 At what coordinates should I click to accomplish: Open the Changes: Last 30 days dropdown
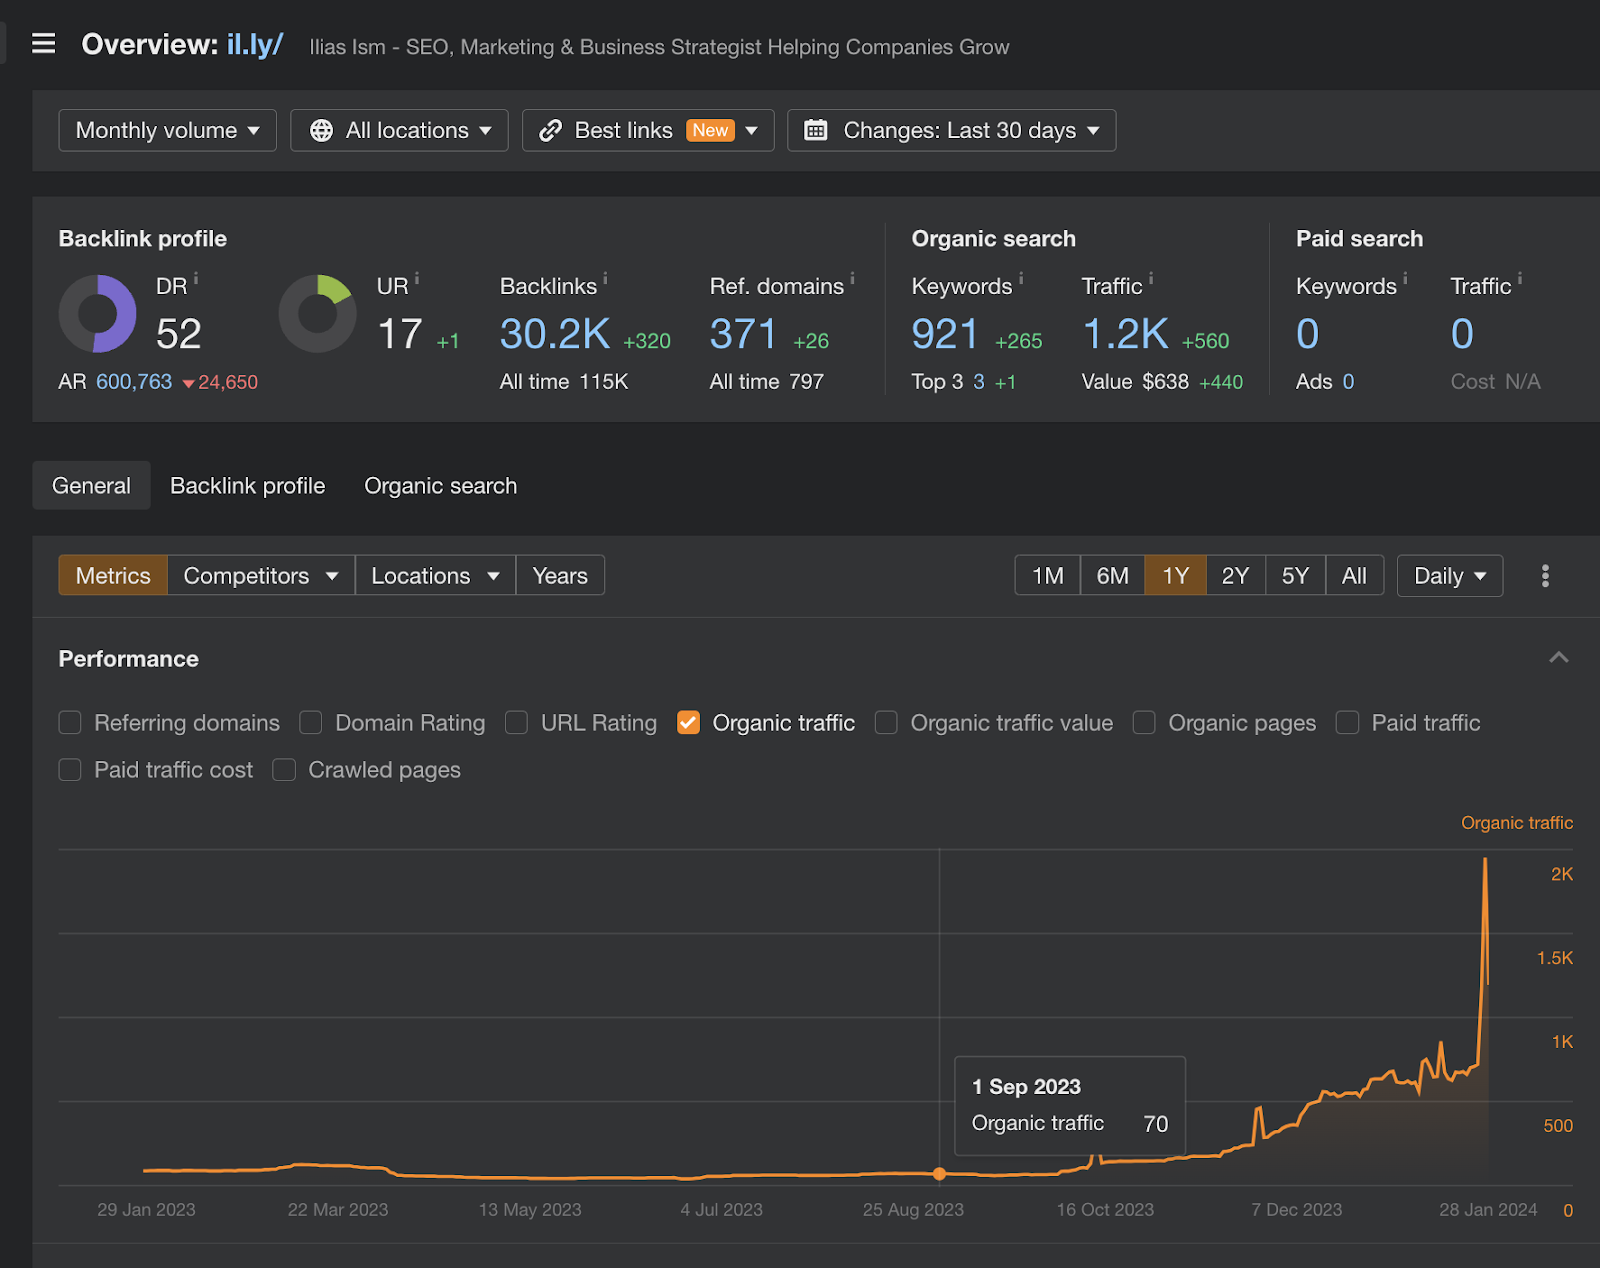(951, 131)
